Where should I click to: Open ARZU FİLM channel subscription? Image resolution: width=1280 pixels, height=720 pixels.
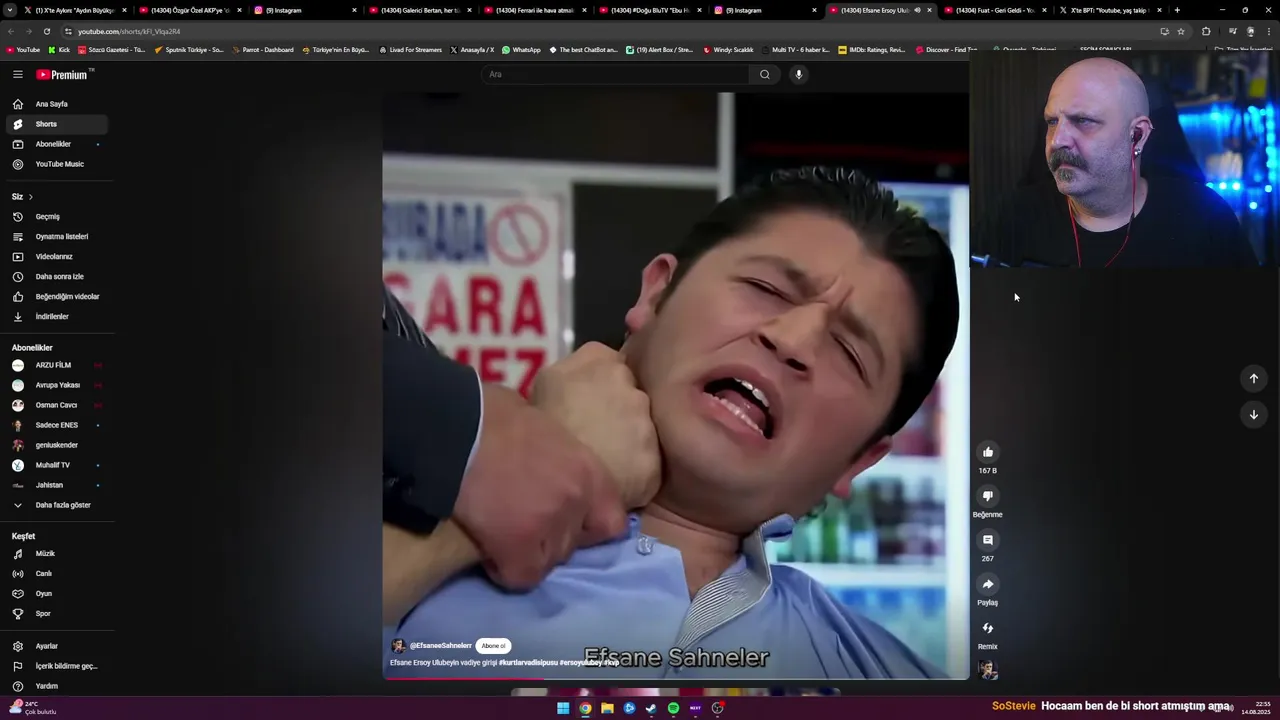[55, 365]
